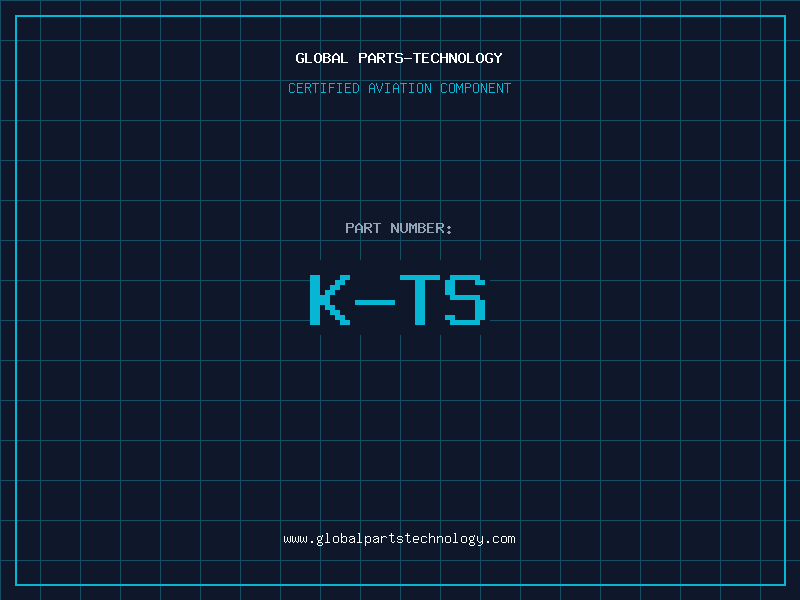The height and width of the screenshot is (600, 800).
Task: Open the www.globalpartstechnology.com link
Action: click(399, 539)
